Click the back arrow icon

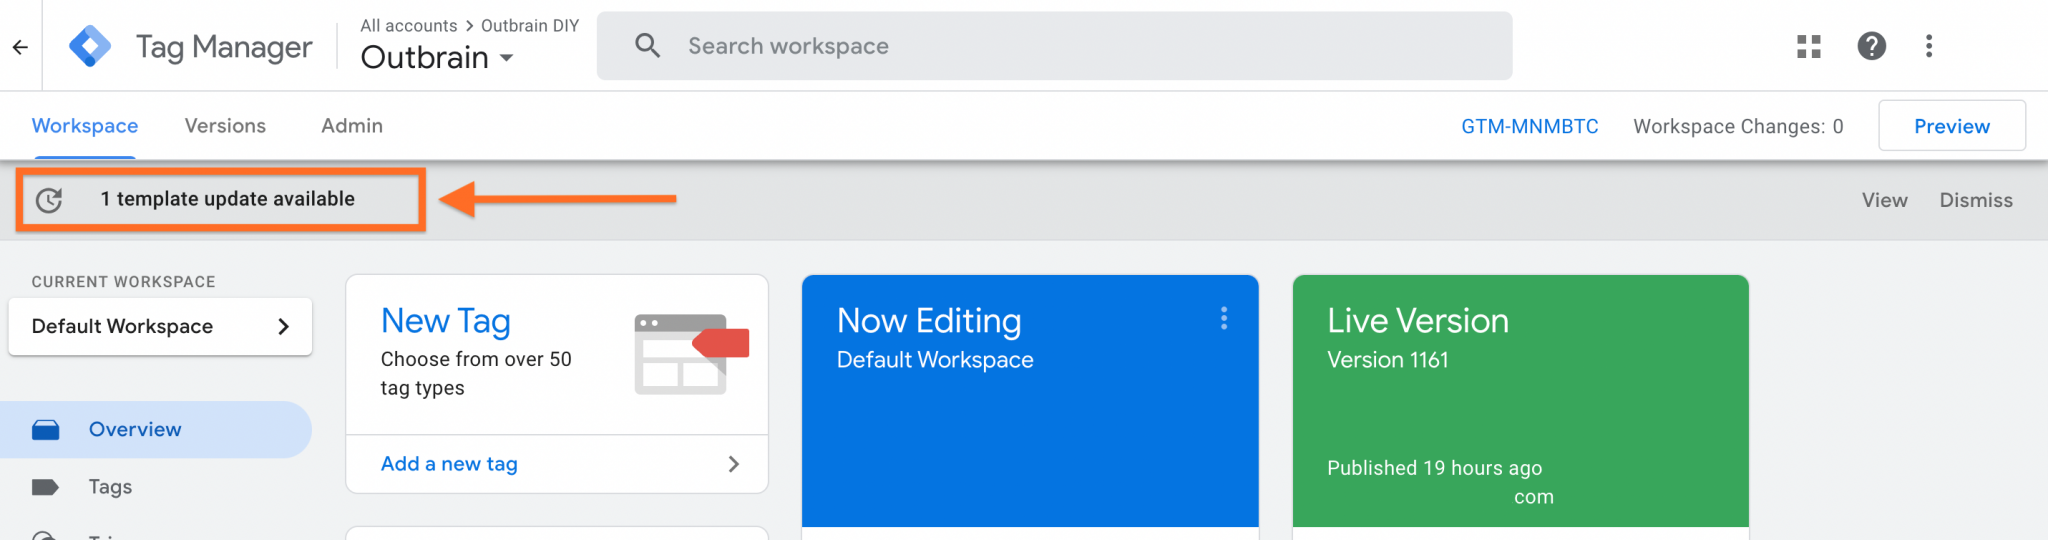(20, 47)
